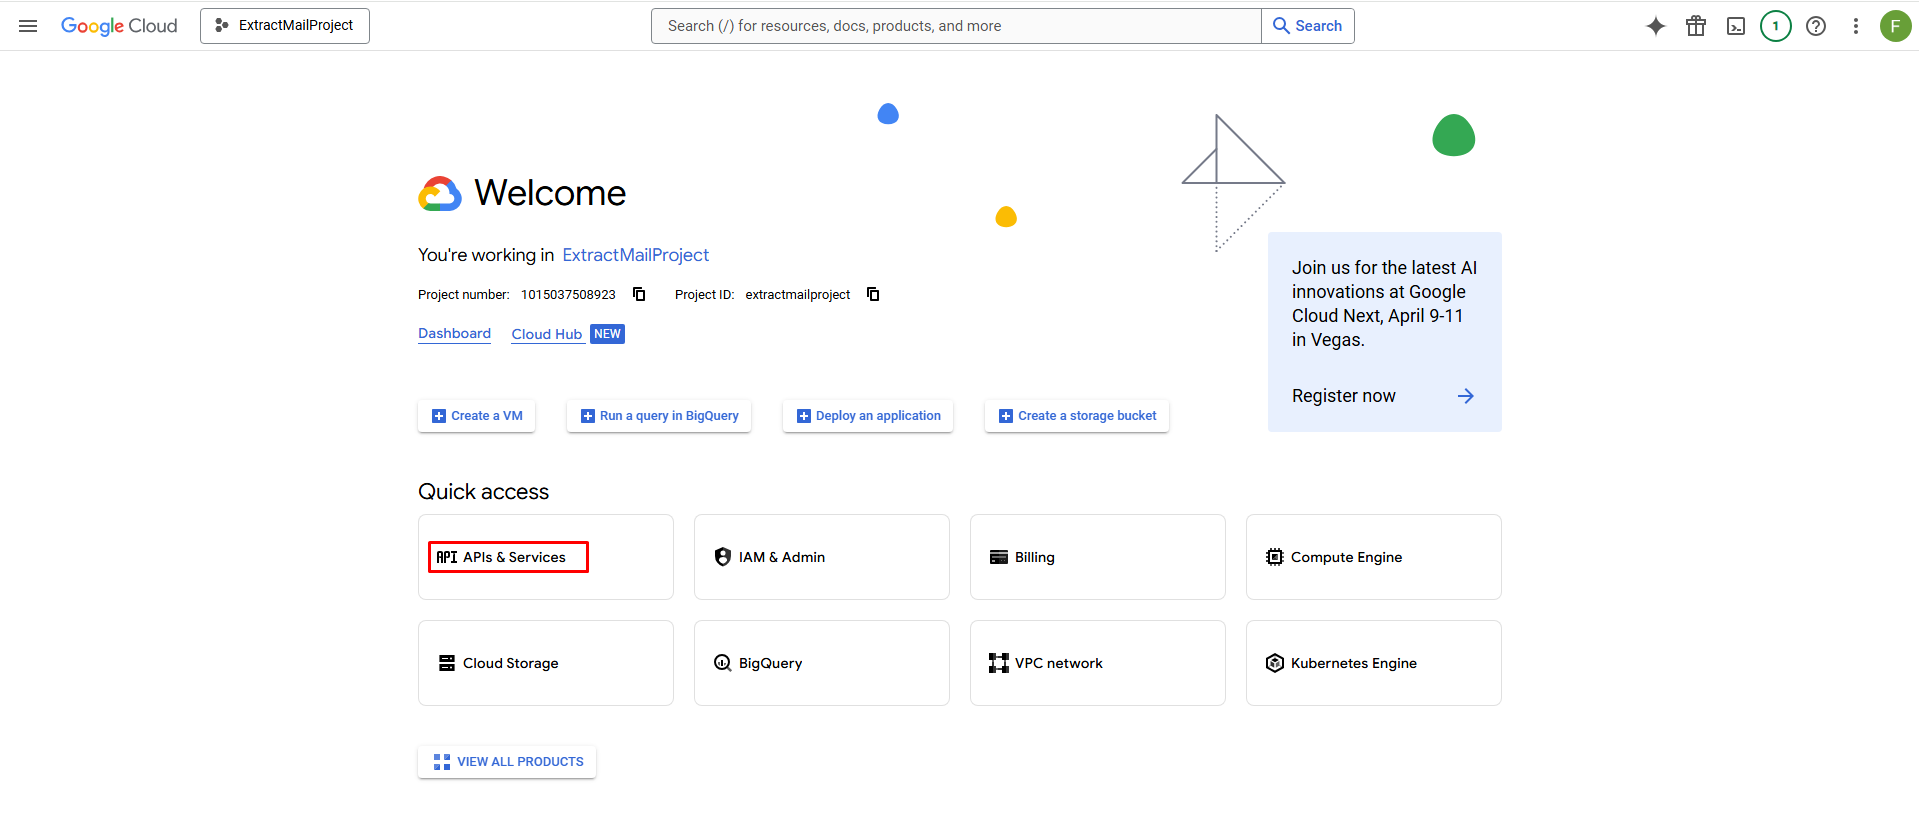Click the Register now arrow icon
1919x816 pixels.
pos(1466,396)
